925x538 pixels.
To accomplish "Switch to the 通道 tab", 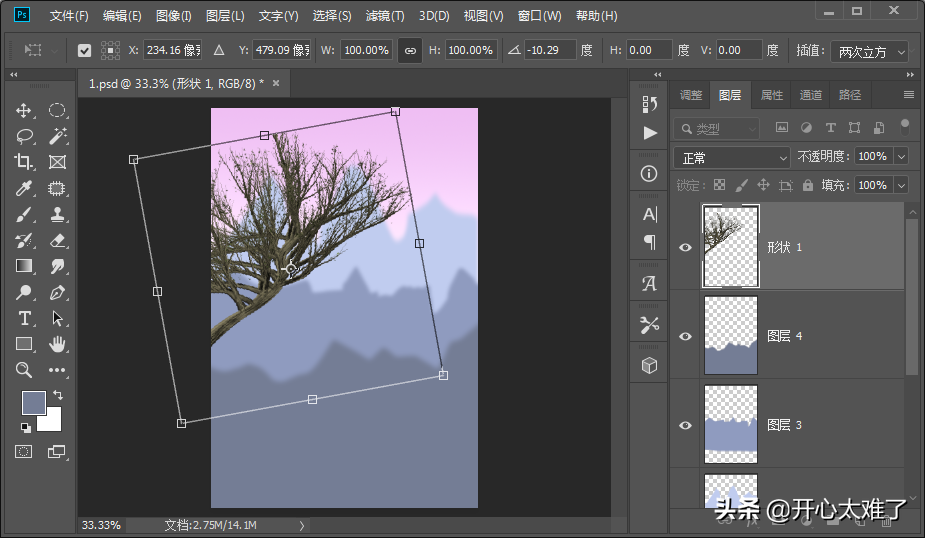I will [x=811, y=95].
